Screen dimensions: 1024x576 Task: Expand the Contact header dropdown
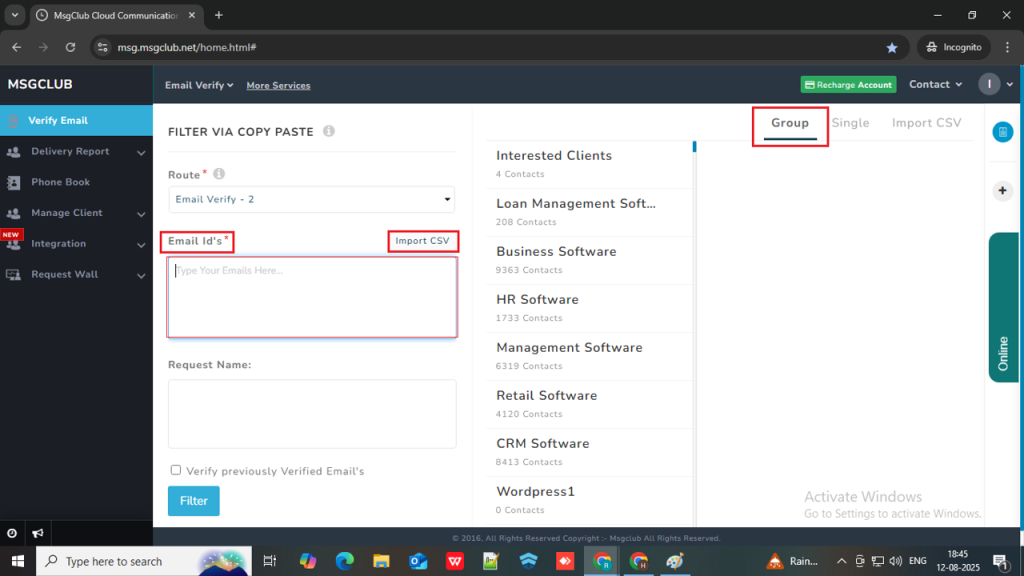click(x=935, y=84)
